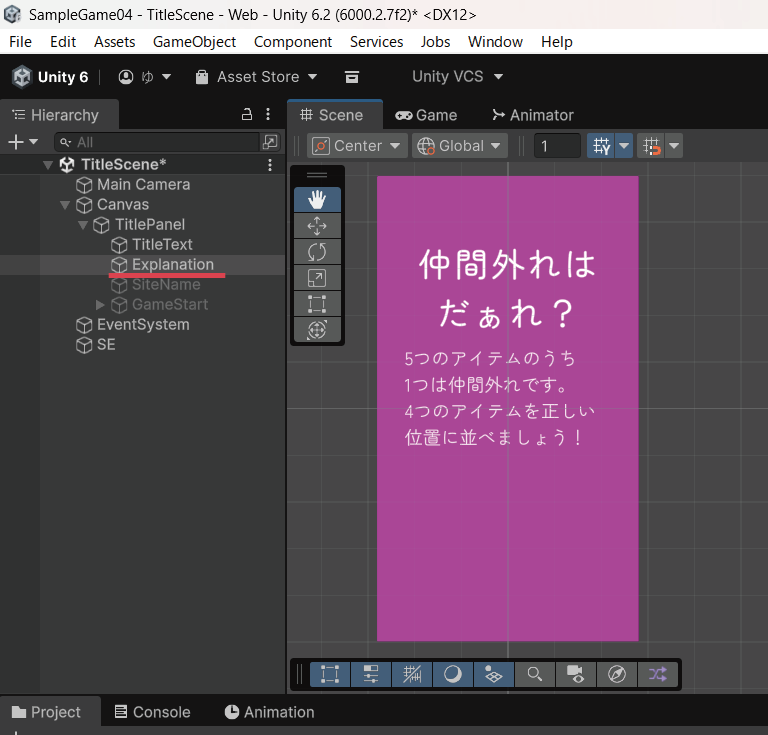Select the combined Transform tool
Image resolution: width=768 pixels, height=735 pixels.
point(317,330)
